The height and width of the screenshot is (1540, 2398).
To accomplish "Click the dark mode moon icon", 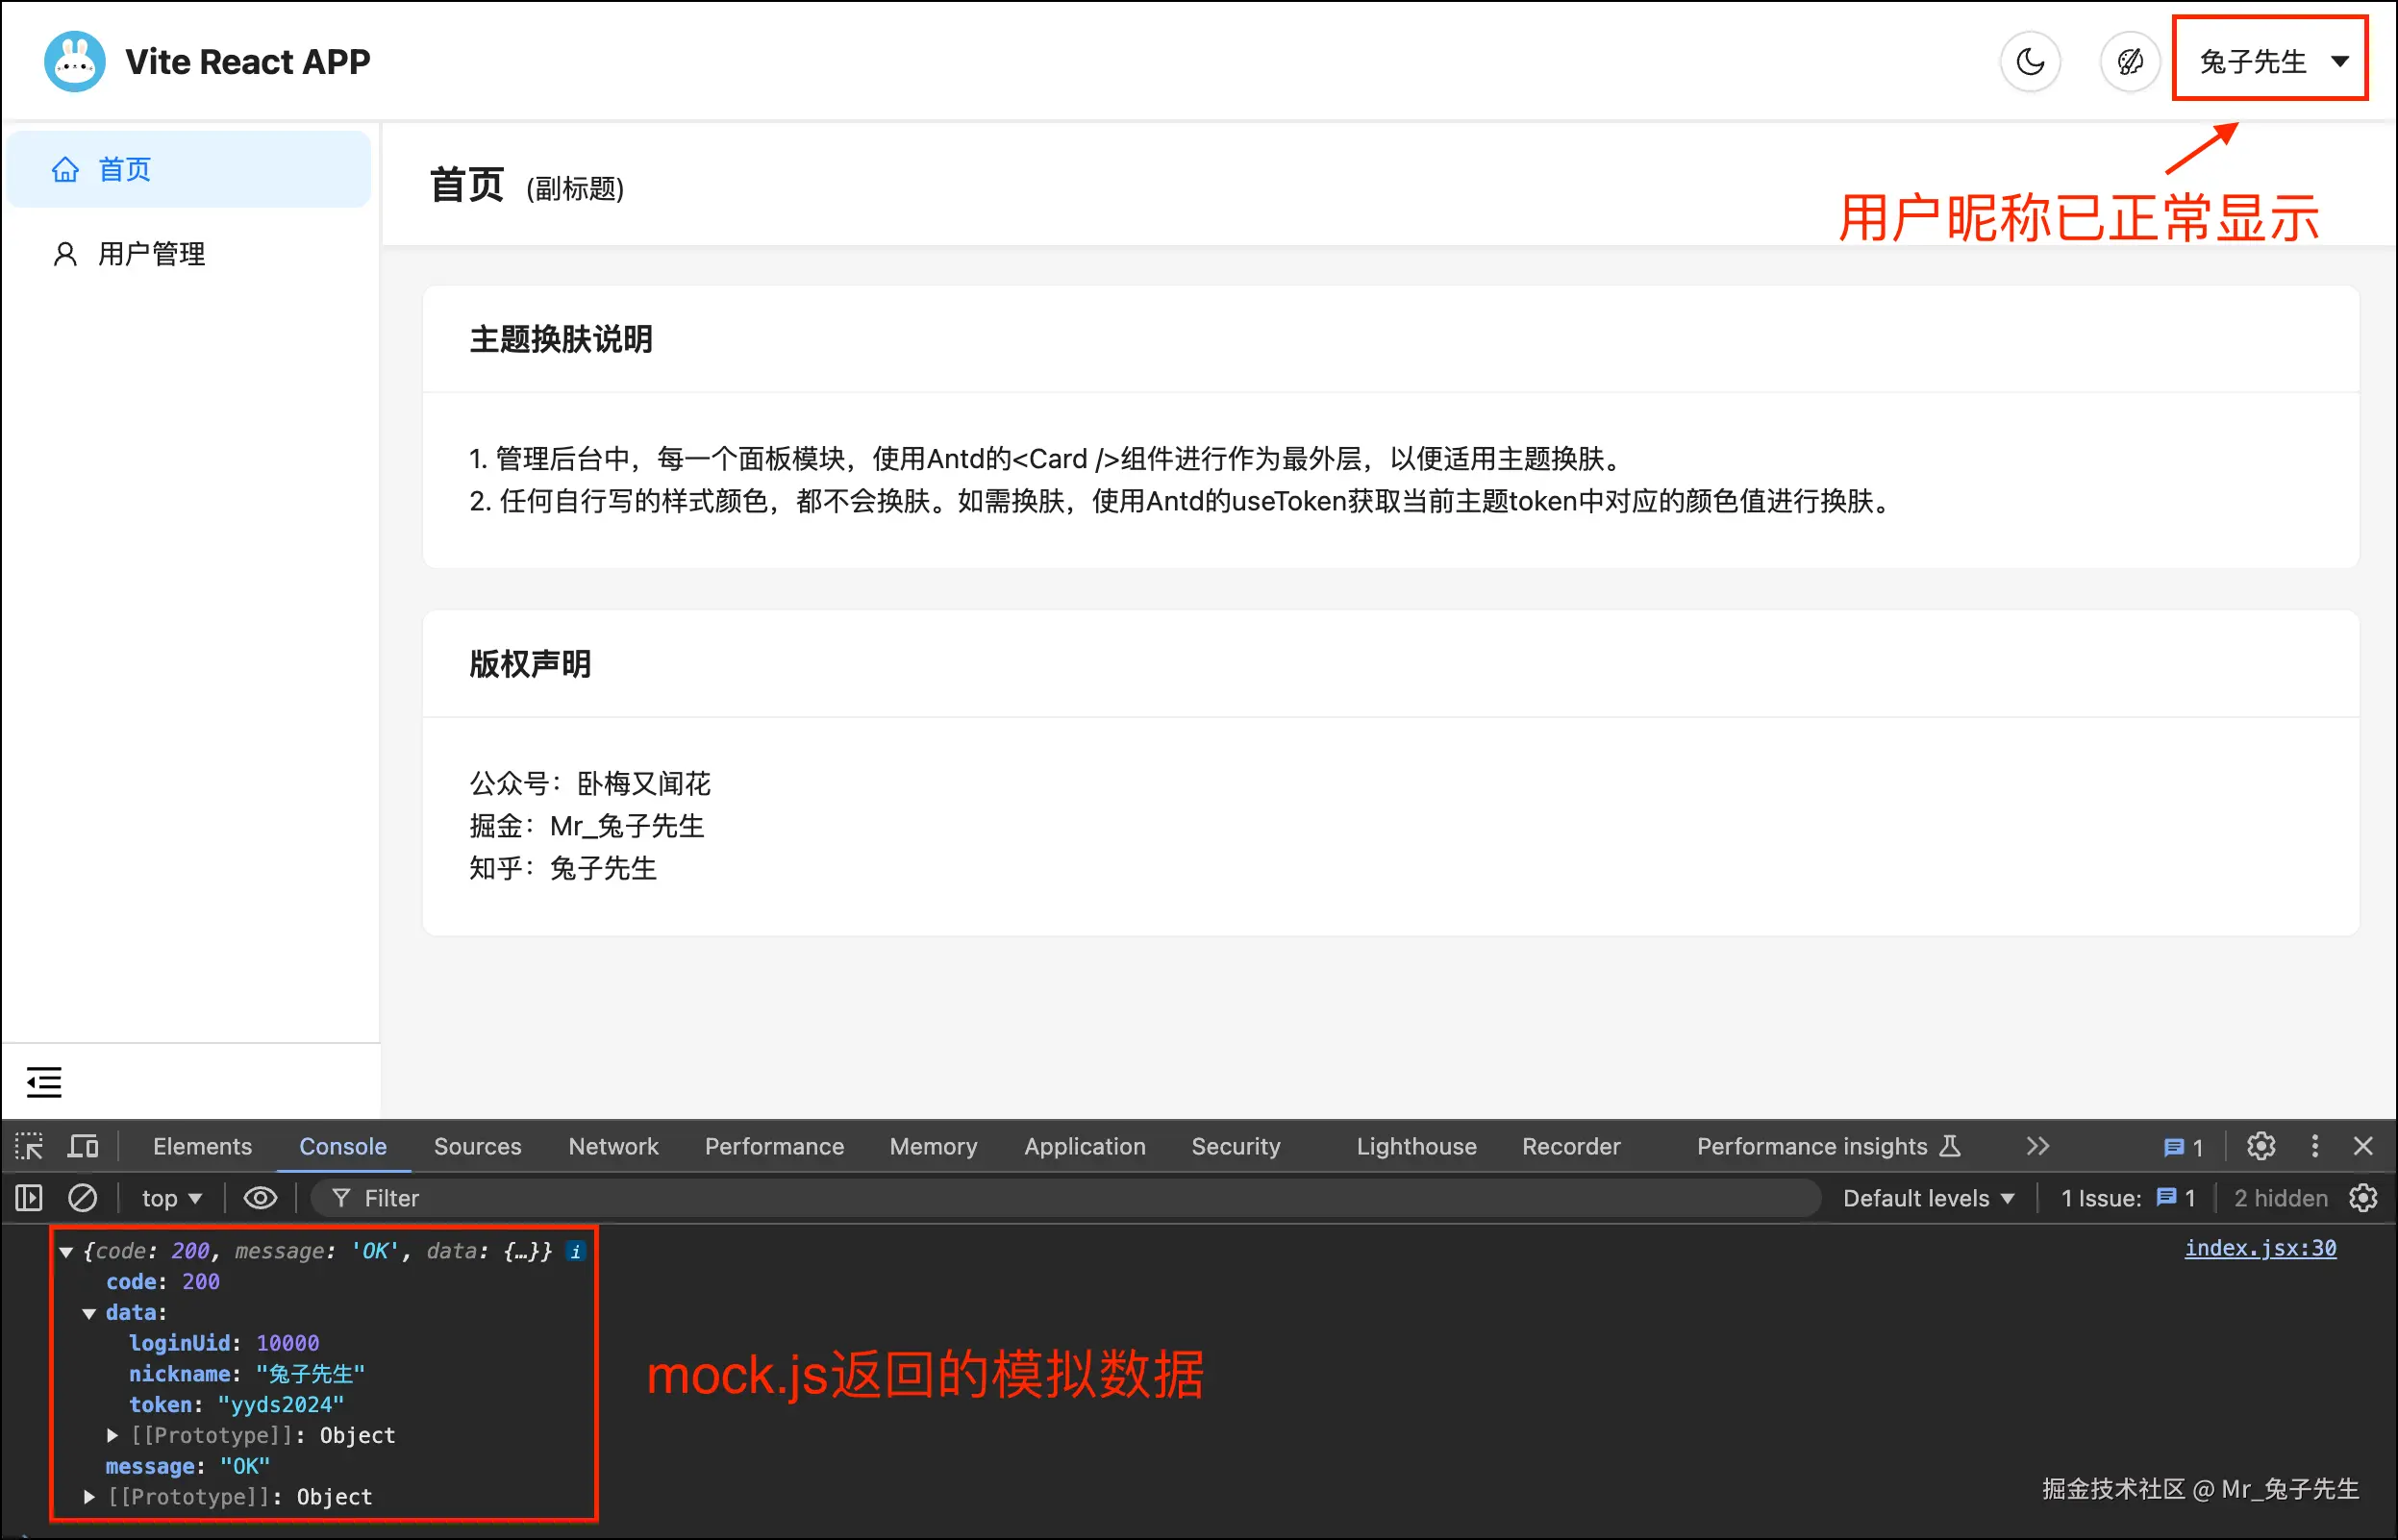I will coord(2030,60).
